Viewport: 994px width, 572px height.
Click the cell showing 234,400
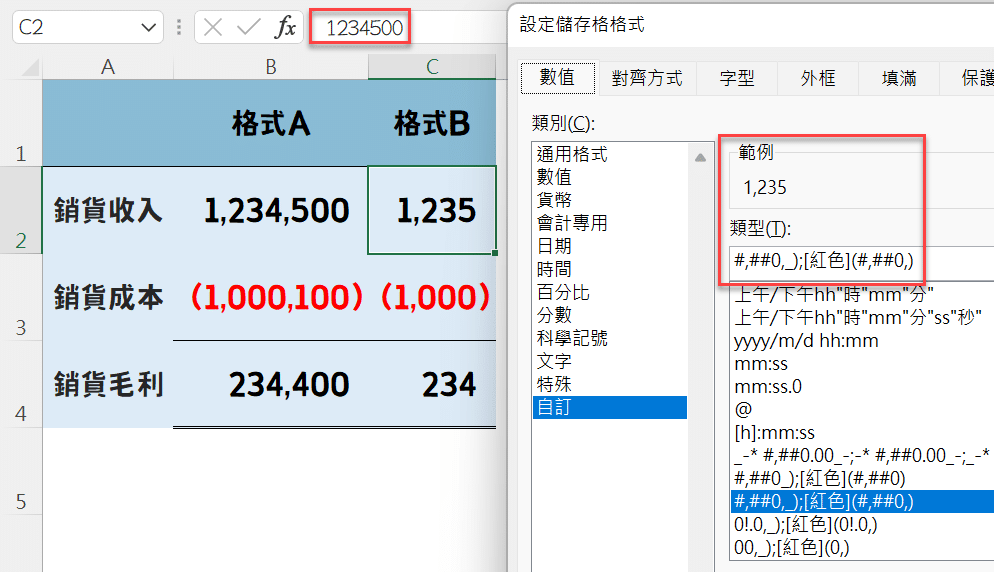point(271,384)
